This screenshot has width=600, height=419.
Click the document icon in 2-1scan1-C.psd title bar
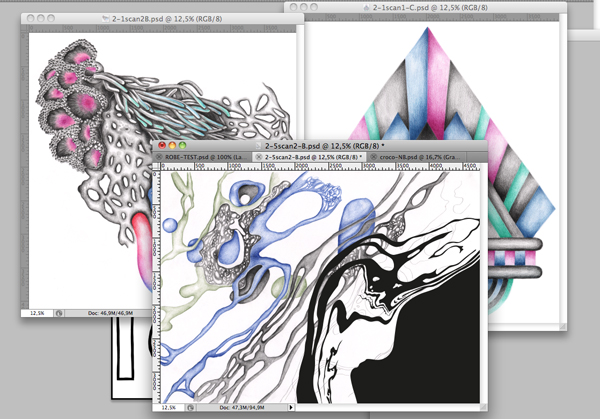click(x=367, y=8)
